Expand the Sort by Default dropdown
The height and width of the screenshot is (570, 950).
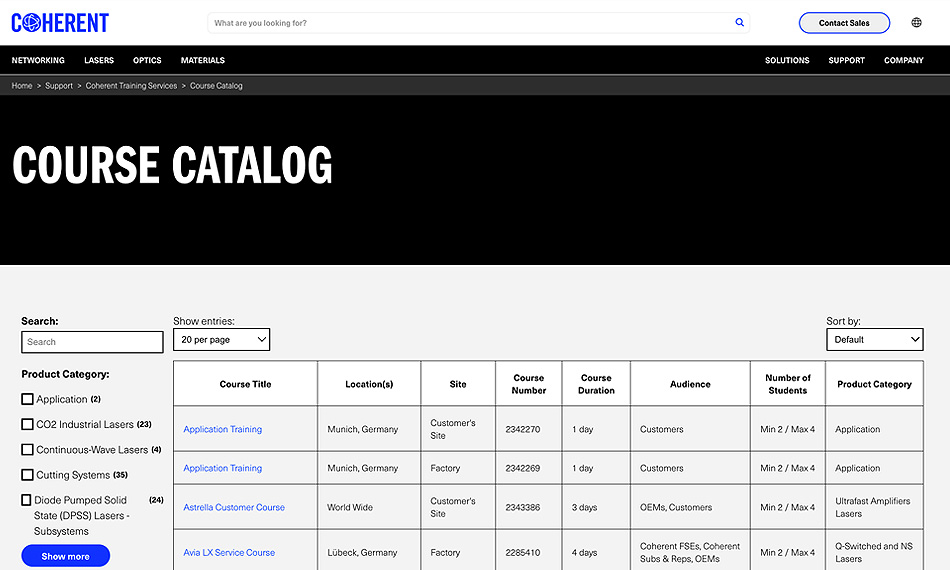(x=874, y=340)
